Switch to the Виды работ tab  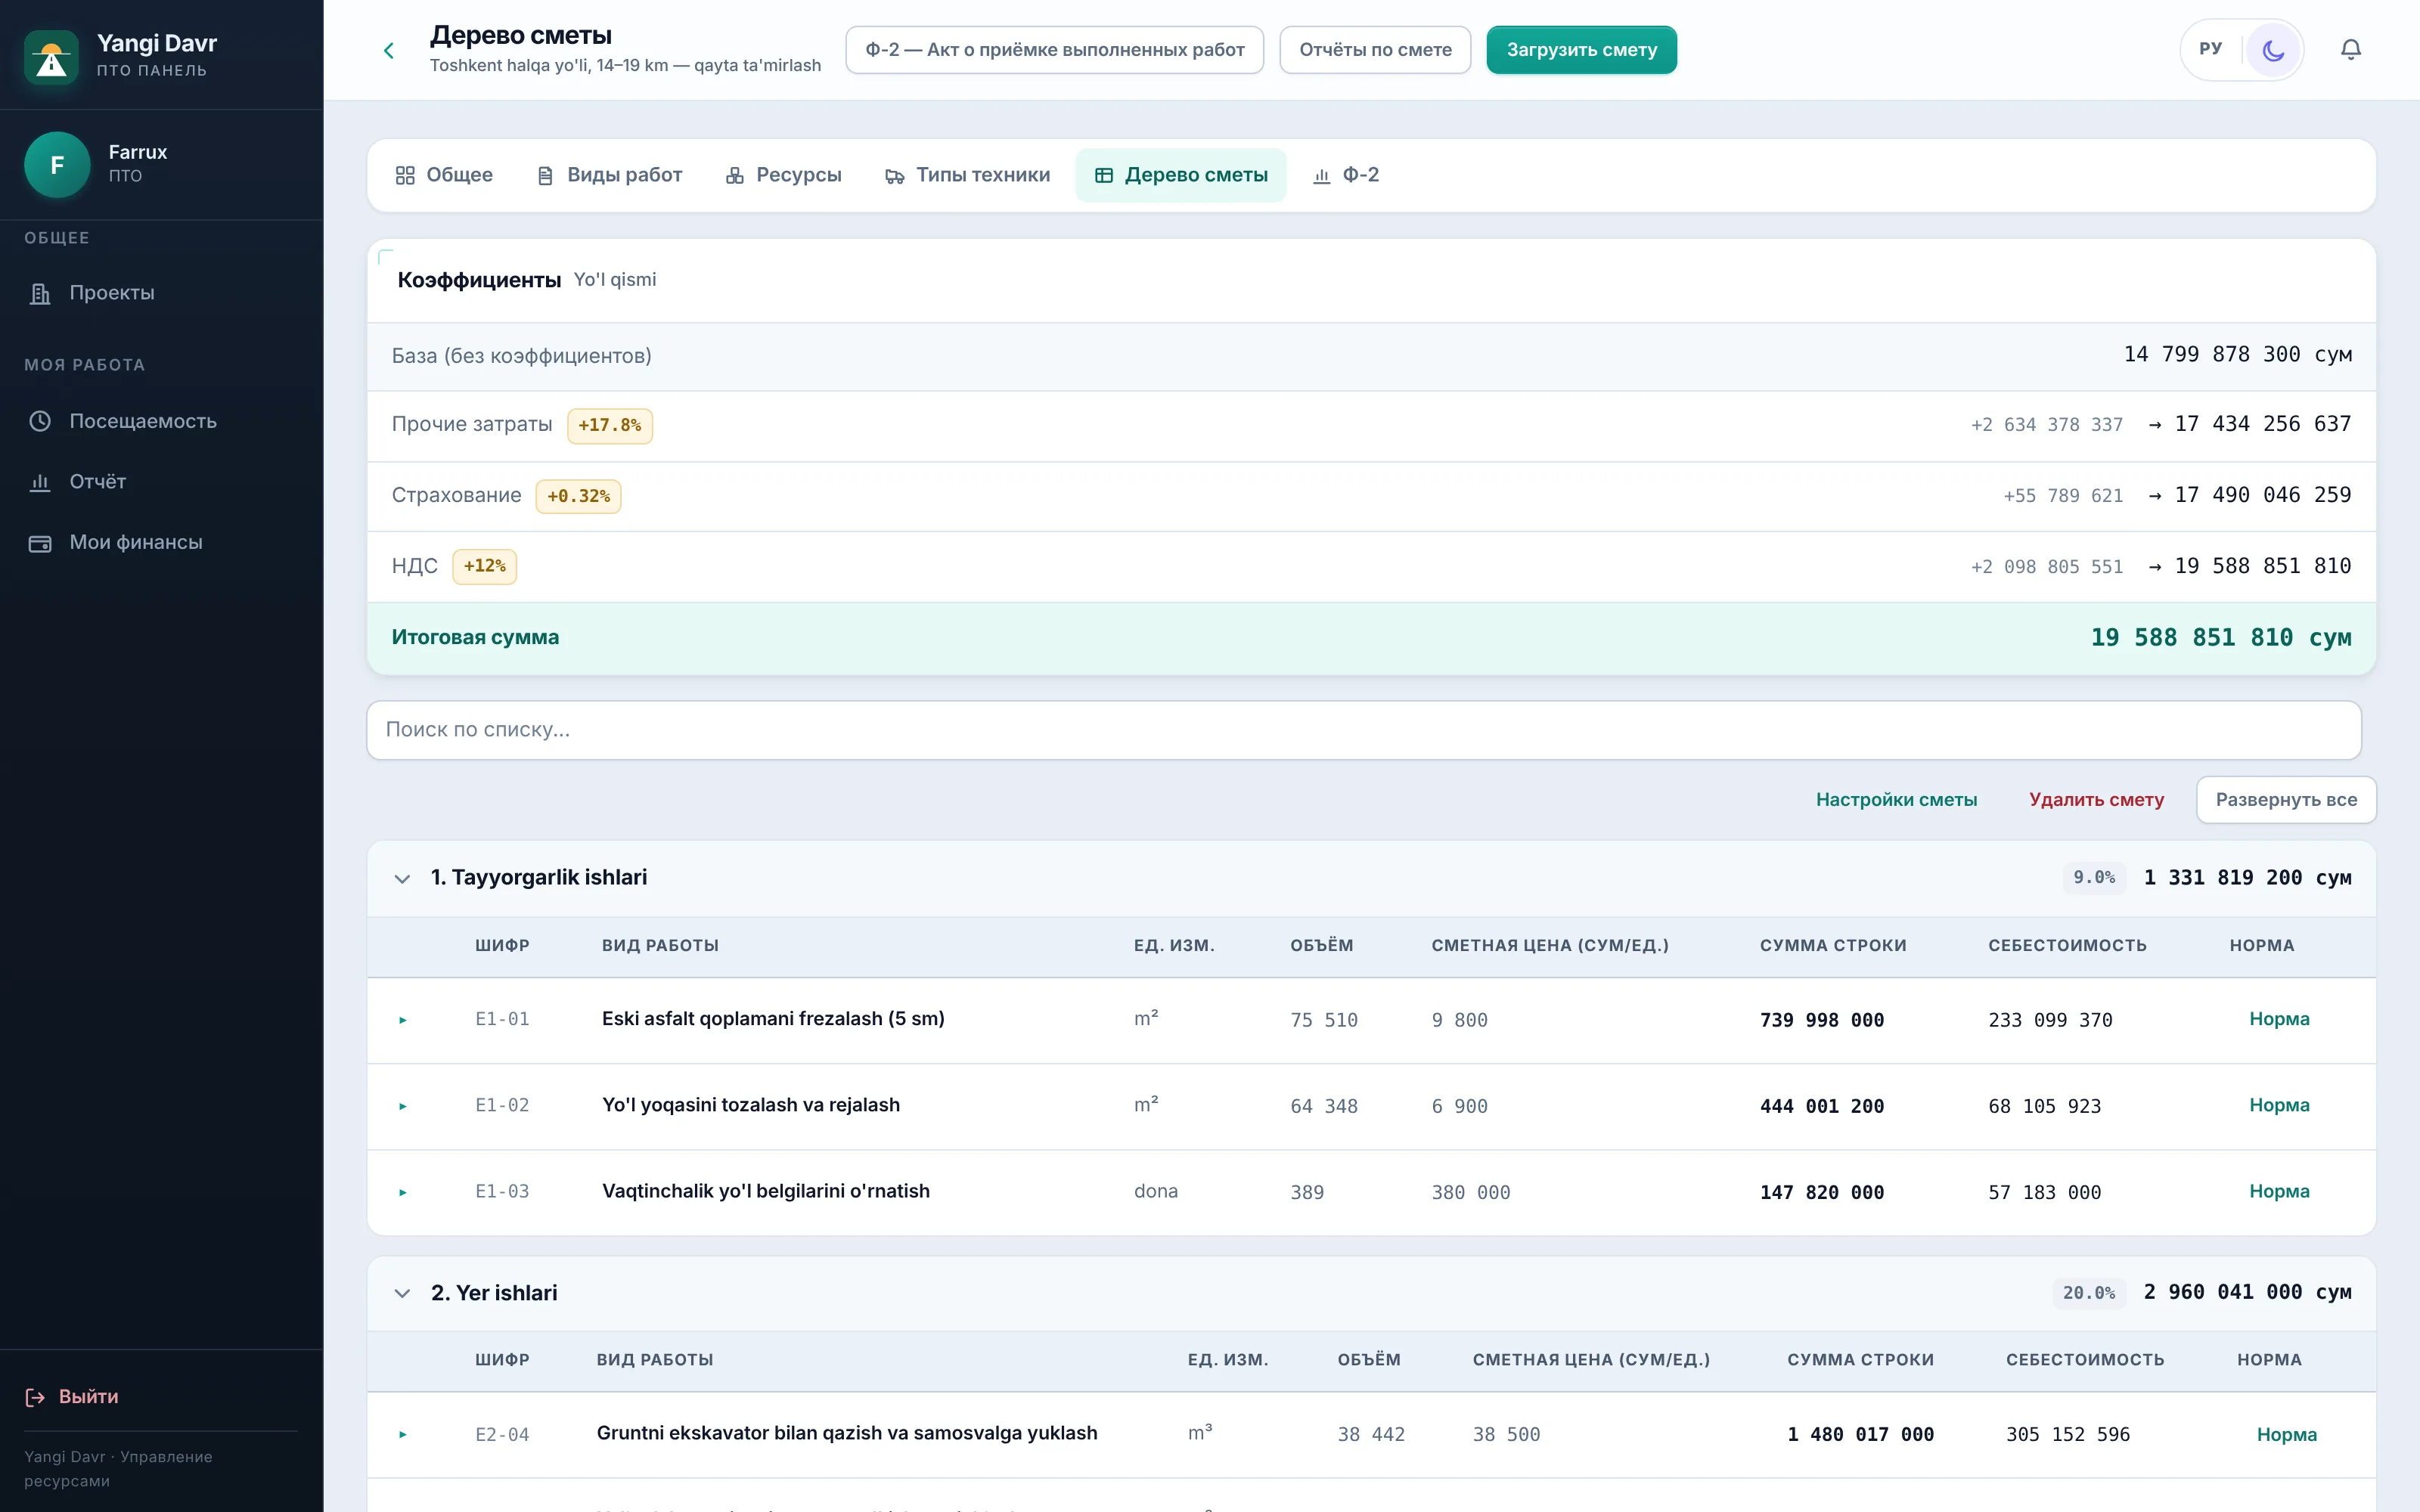[609, 175]
